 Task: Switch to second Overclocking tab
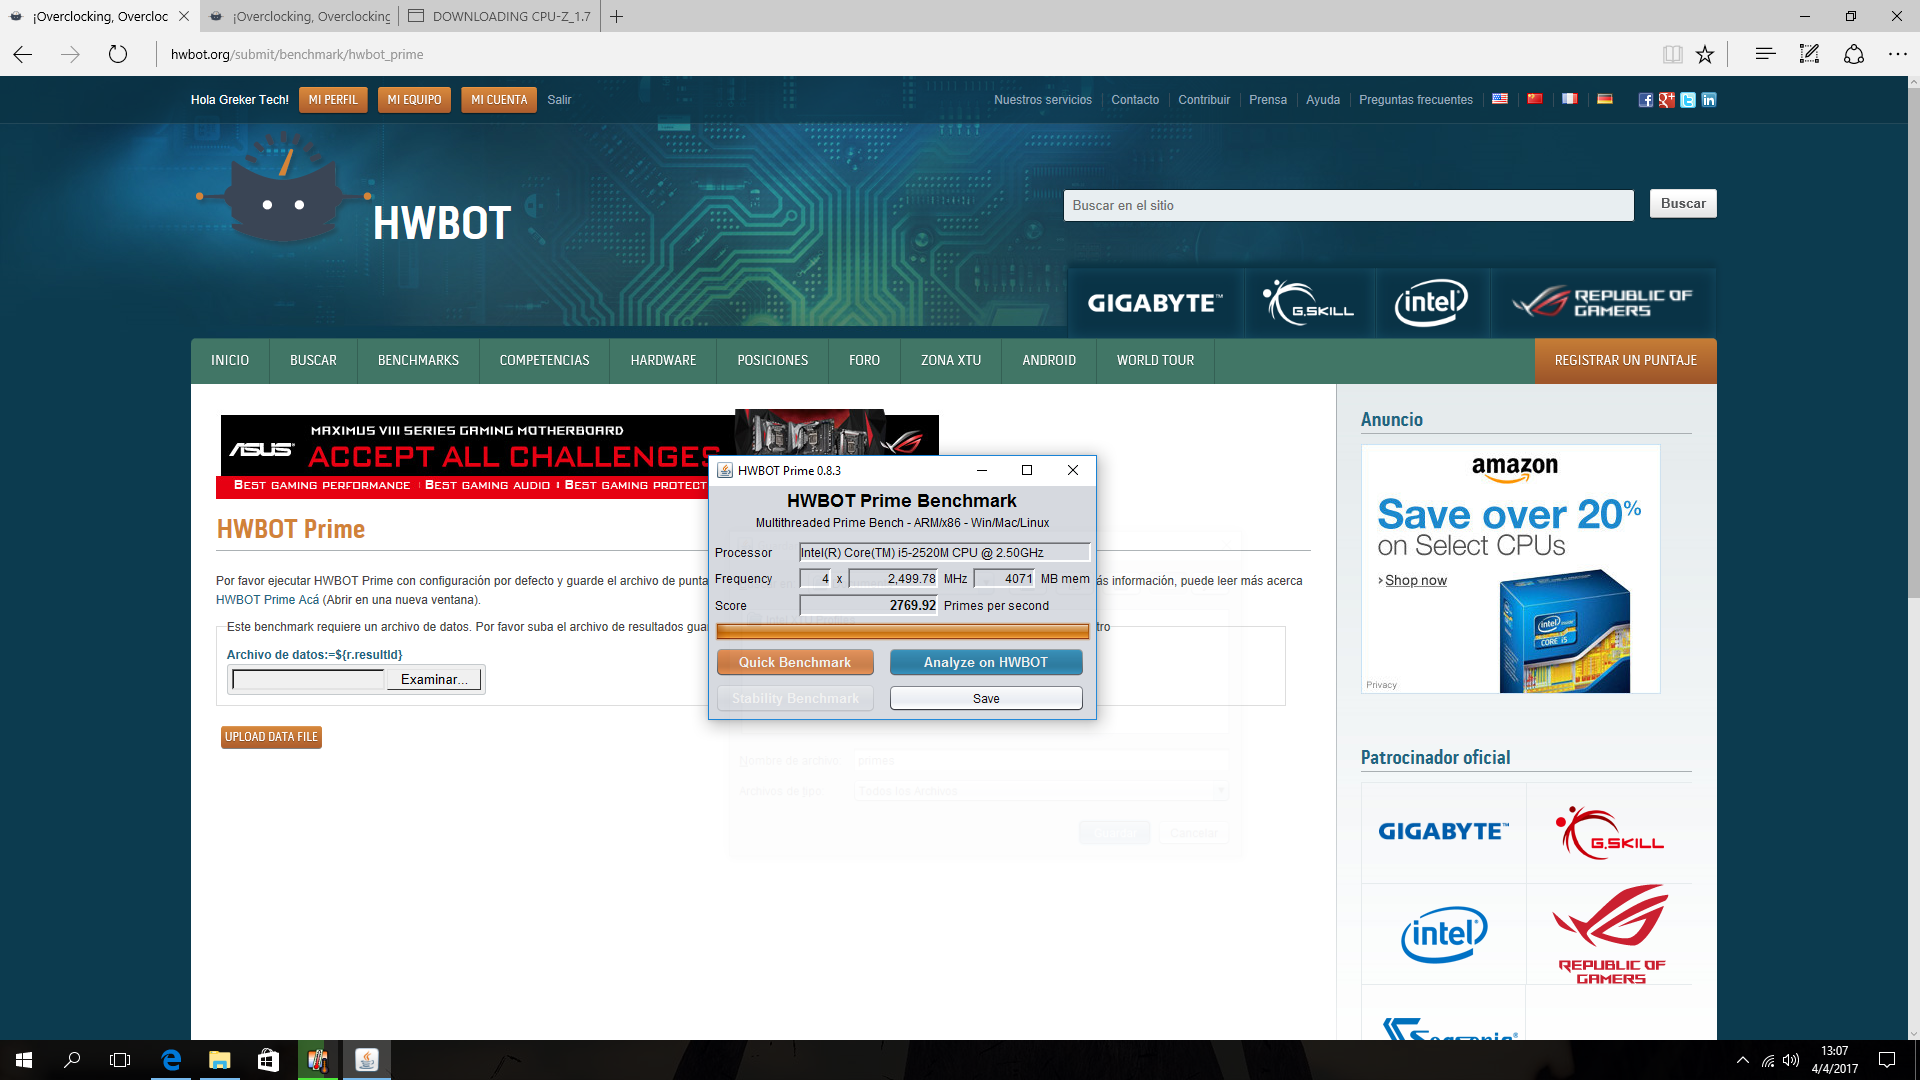pyautogui.click(x=299, y=16)
